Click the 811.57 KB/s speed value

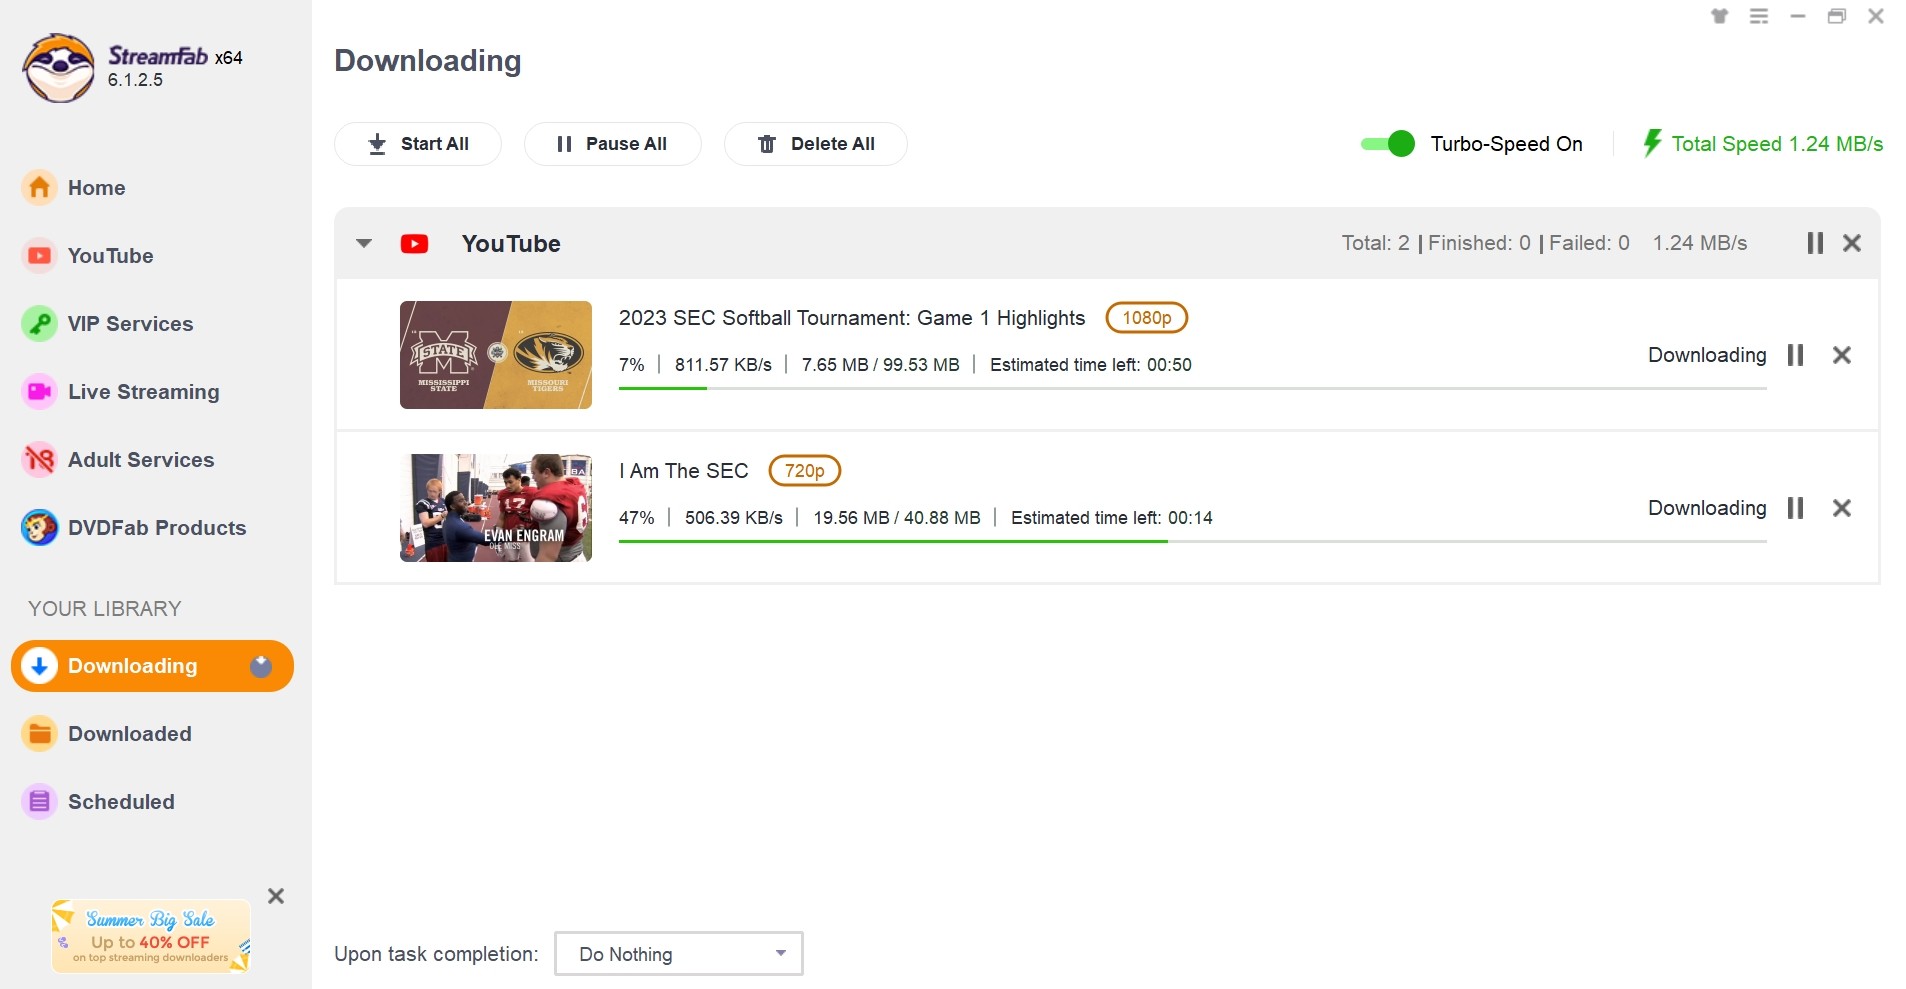pos(723,365)
